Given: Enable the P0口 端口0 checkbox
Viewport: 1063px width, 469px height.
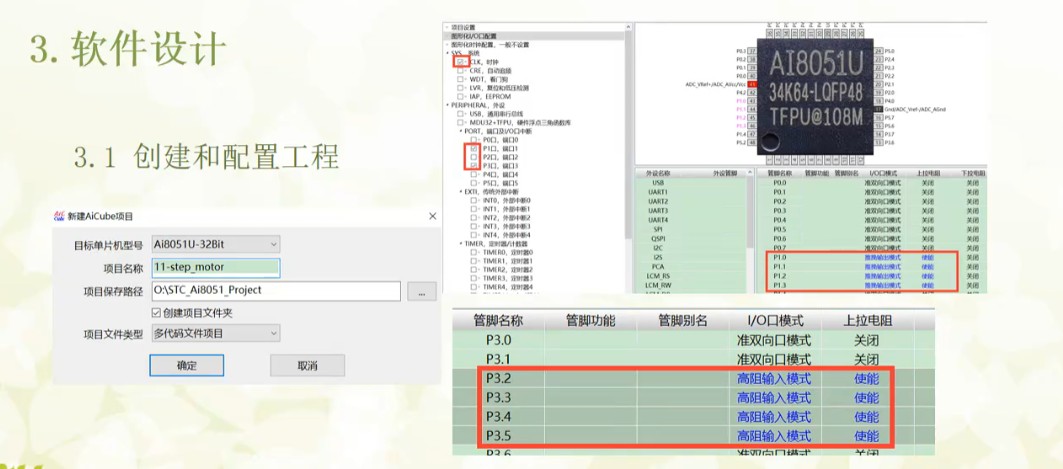Looking at the screenshot, I should [x=474, y=140].
